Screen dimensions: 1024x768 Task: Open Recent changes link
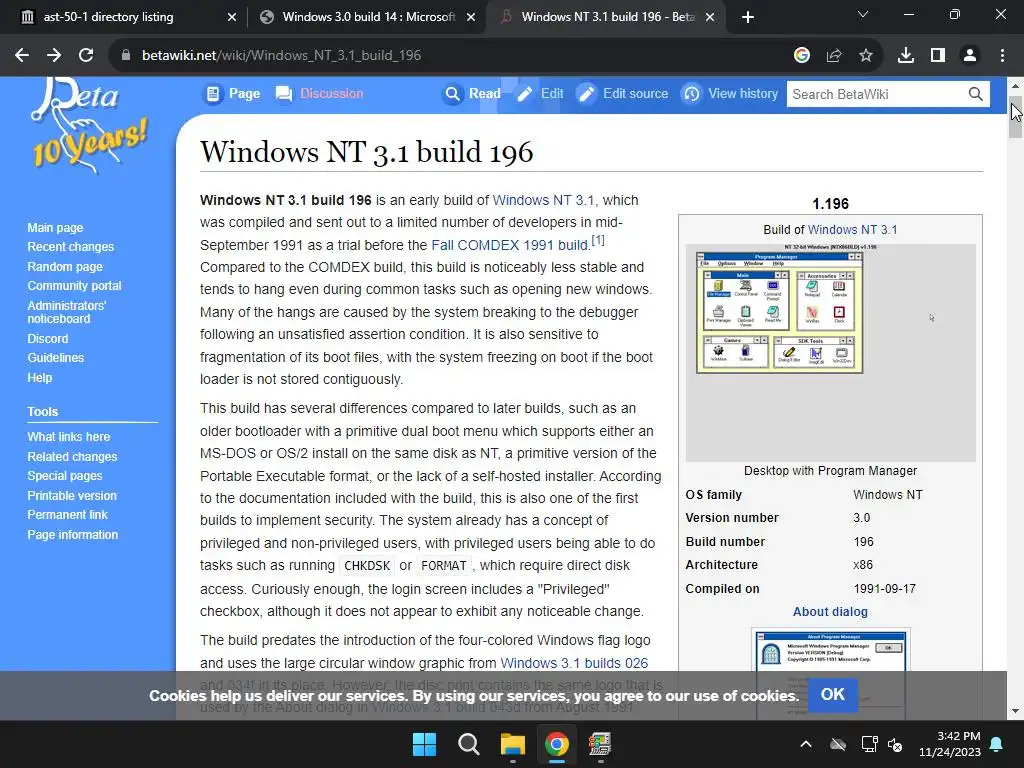[71, 247]
